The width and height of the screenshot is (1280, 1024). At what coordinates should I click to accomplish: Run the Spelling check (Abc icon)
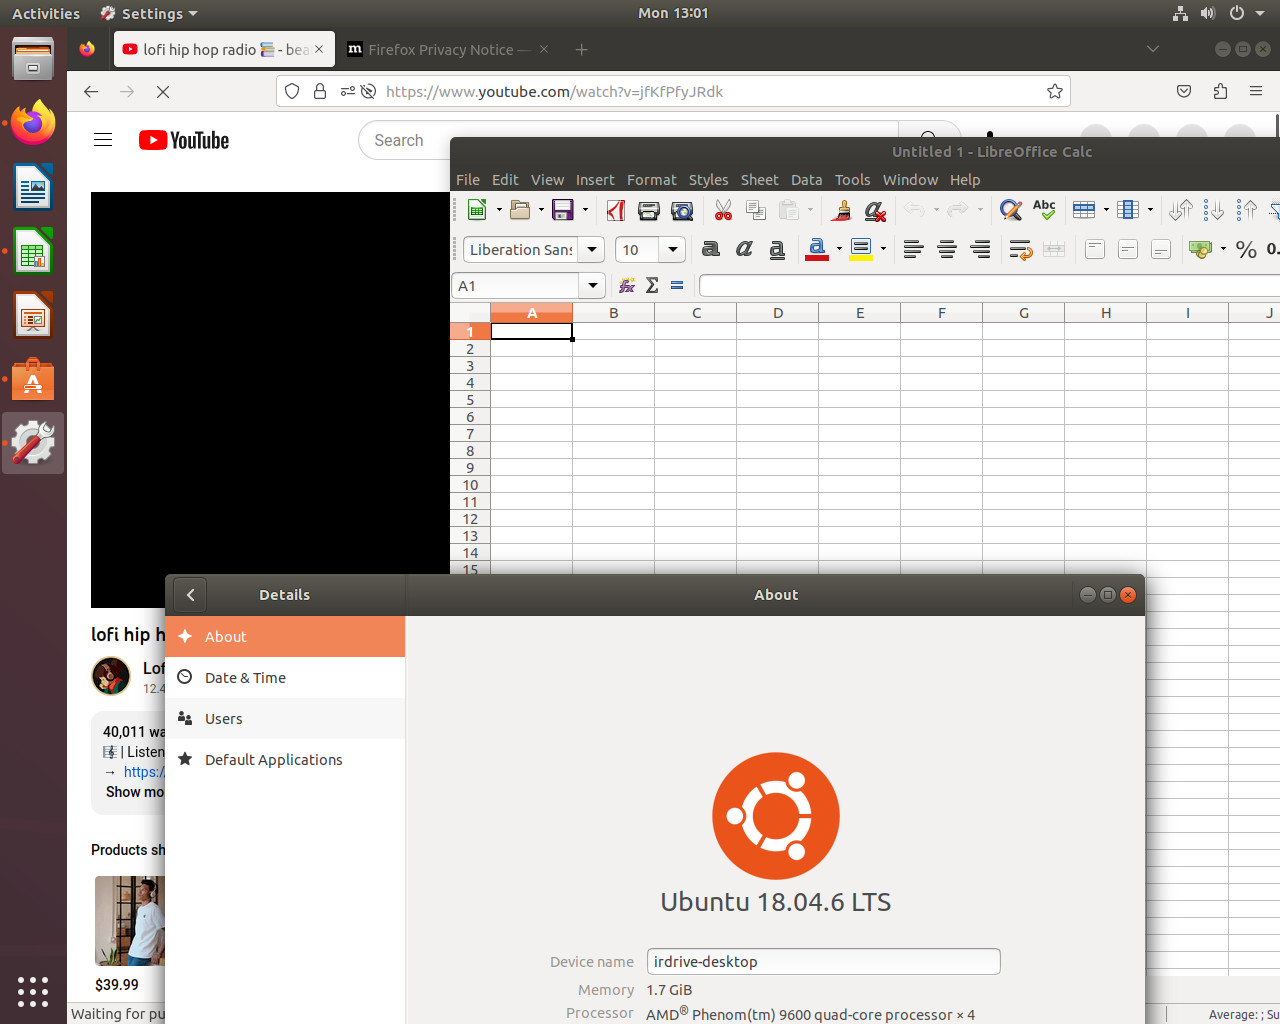tap(1044, 210)
